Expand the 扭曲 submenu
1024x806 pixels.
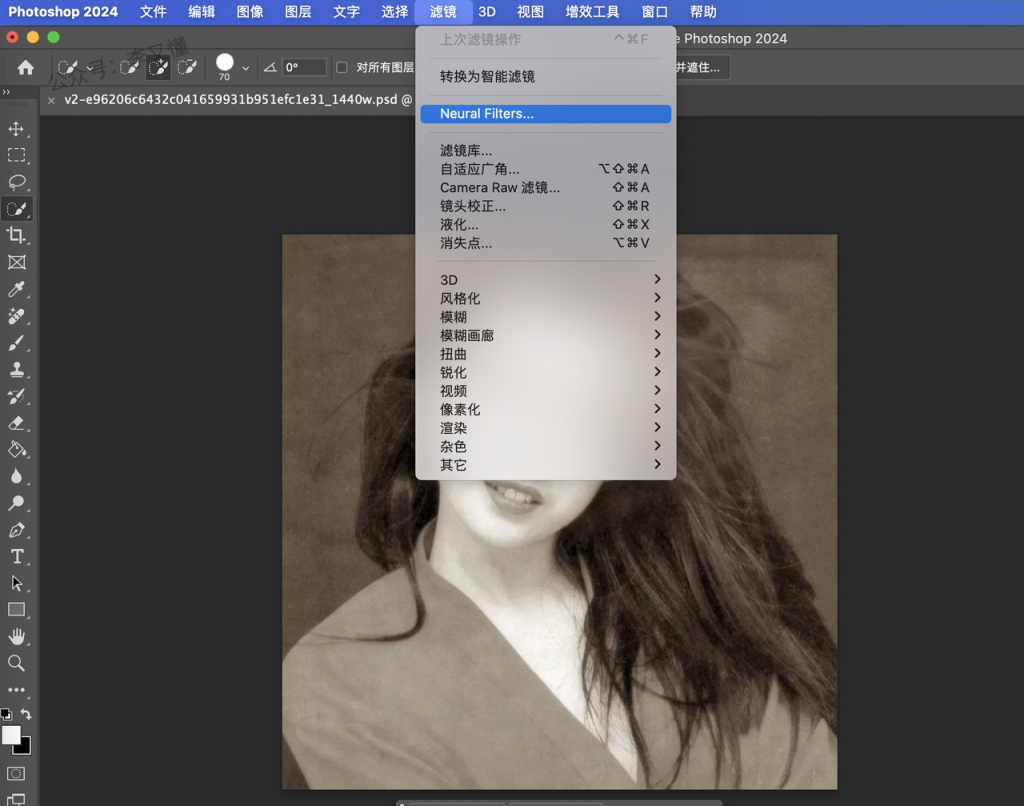[545, 354]
